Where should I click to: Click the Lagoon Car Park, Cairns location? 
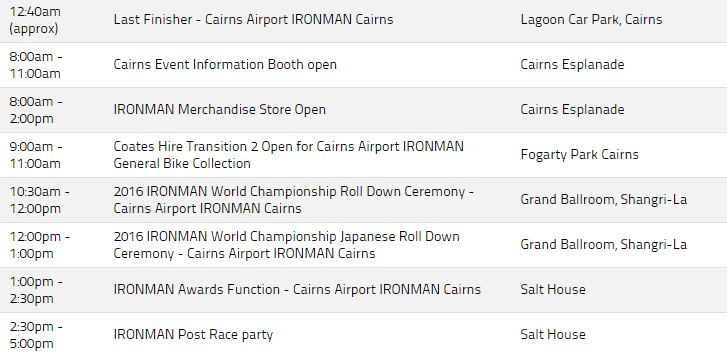(591, 19)
